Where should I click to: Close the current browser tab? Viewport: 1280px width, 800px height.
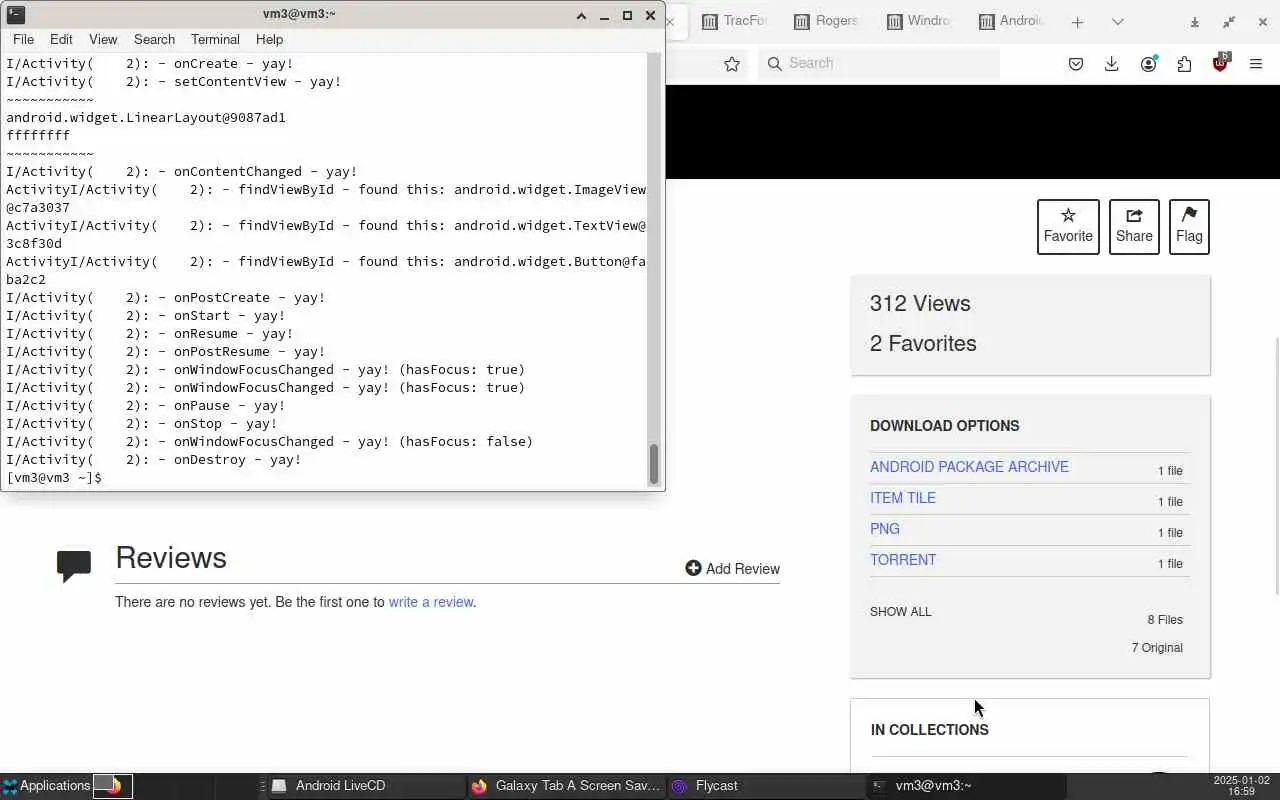click(671, 21)
